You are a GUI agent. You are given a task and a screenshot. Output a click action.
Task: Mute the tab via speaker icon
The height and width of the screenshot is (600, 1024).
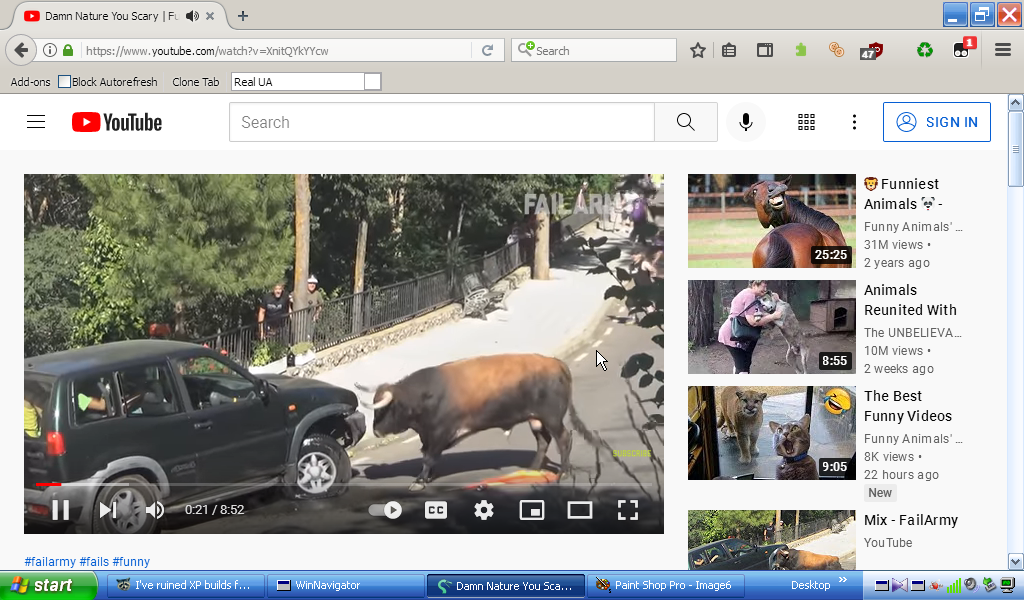point(192,16)
